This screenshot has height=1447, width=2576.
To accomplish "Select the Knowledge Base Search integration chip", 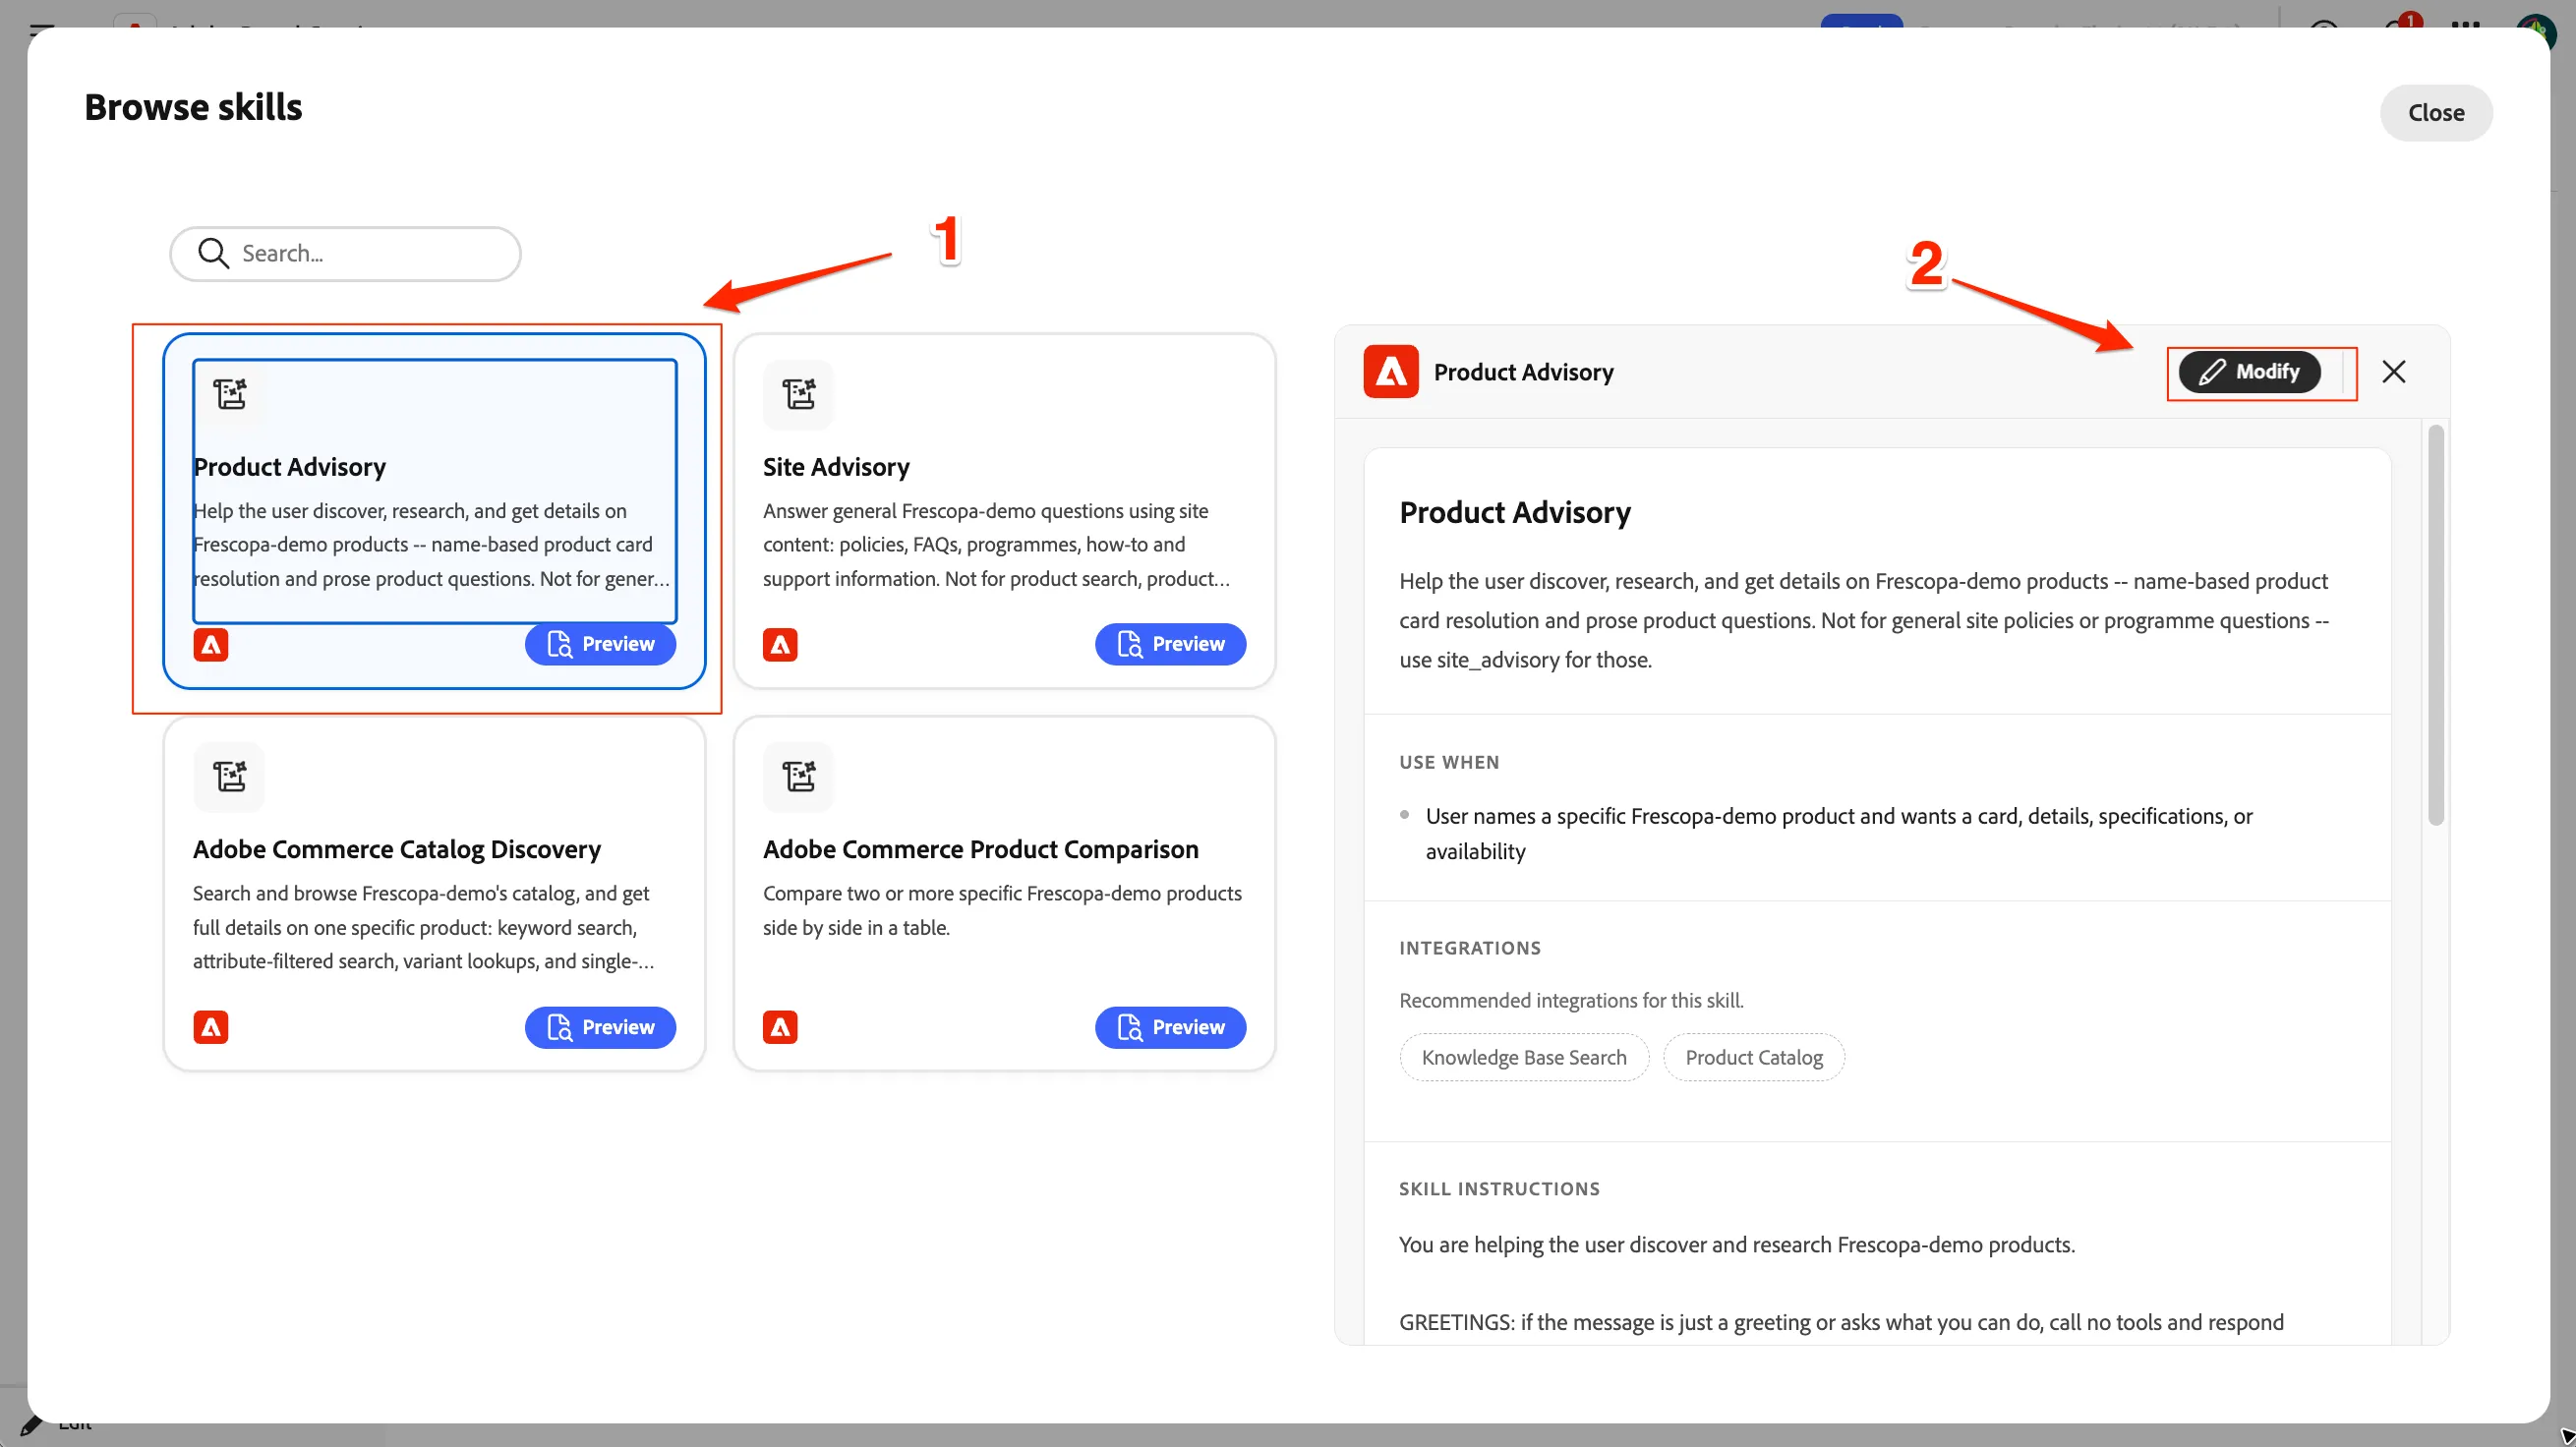I will tap(1524, 1057).
